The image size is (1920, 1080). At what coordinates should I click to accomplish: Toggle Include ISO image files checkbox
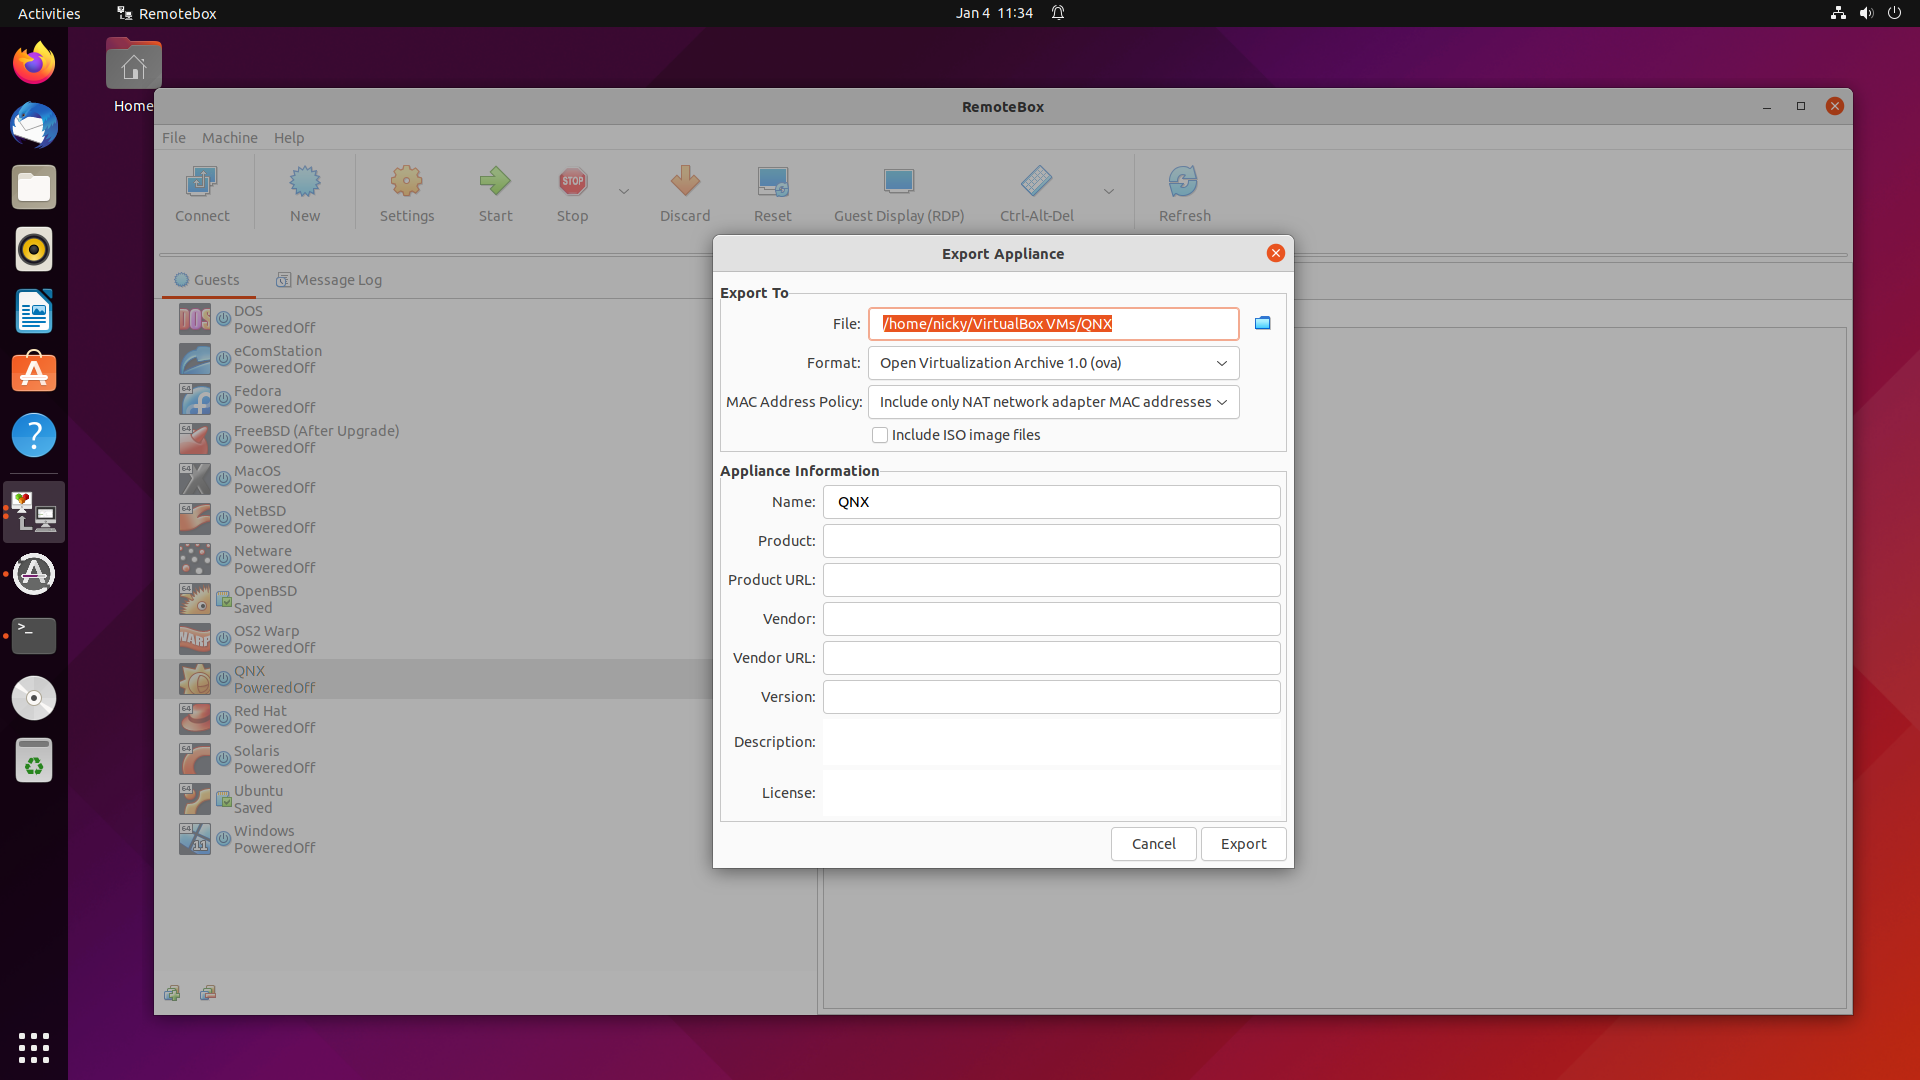[x=878, y=435]
